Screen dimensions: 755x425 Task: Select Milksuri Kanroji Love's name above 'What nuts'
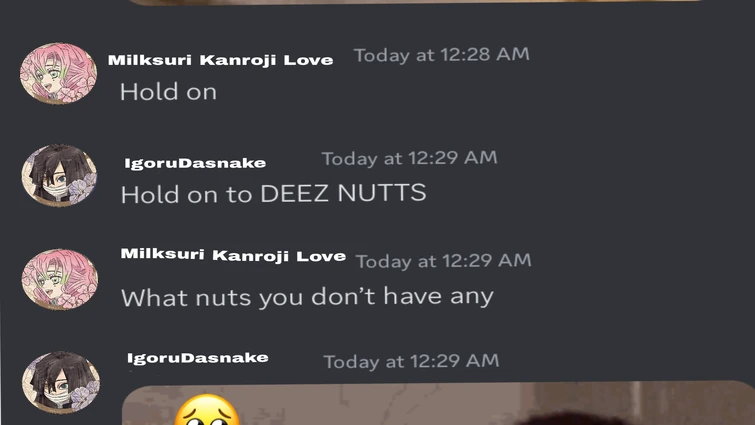click(x=233, y=255)
